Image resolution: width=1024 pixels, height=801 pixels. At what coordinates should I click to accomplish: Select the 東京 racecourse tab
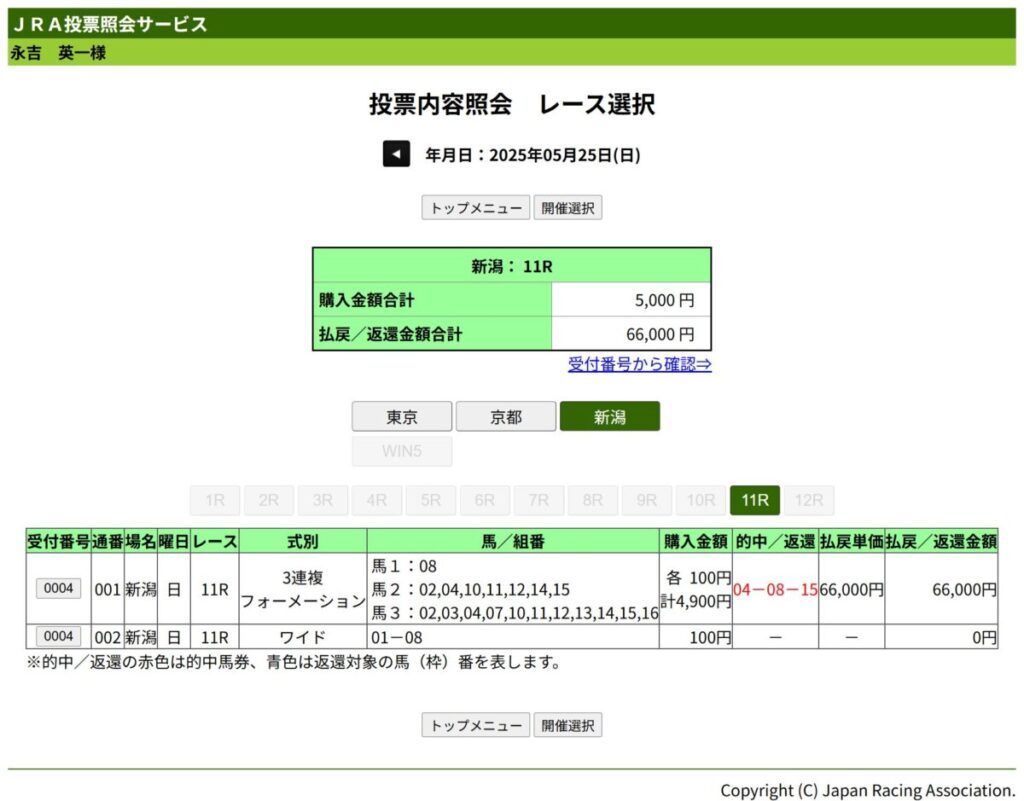coord(402,417)
